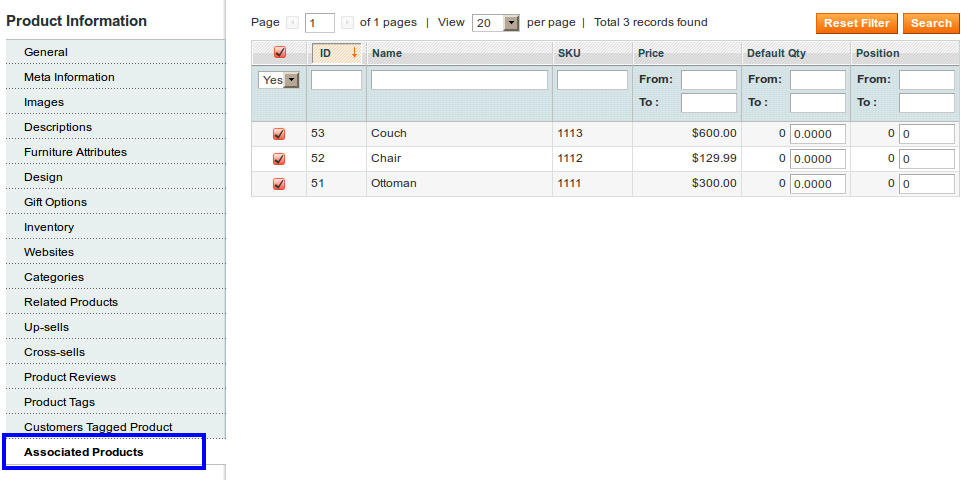Switch to the Inventory tab
This screenshot has height=480, width=961.
[x=116, y=227]
